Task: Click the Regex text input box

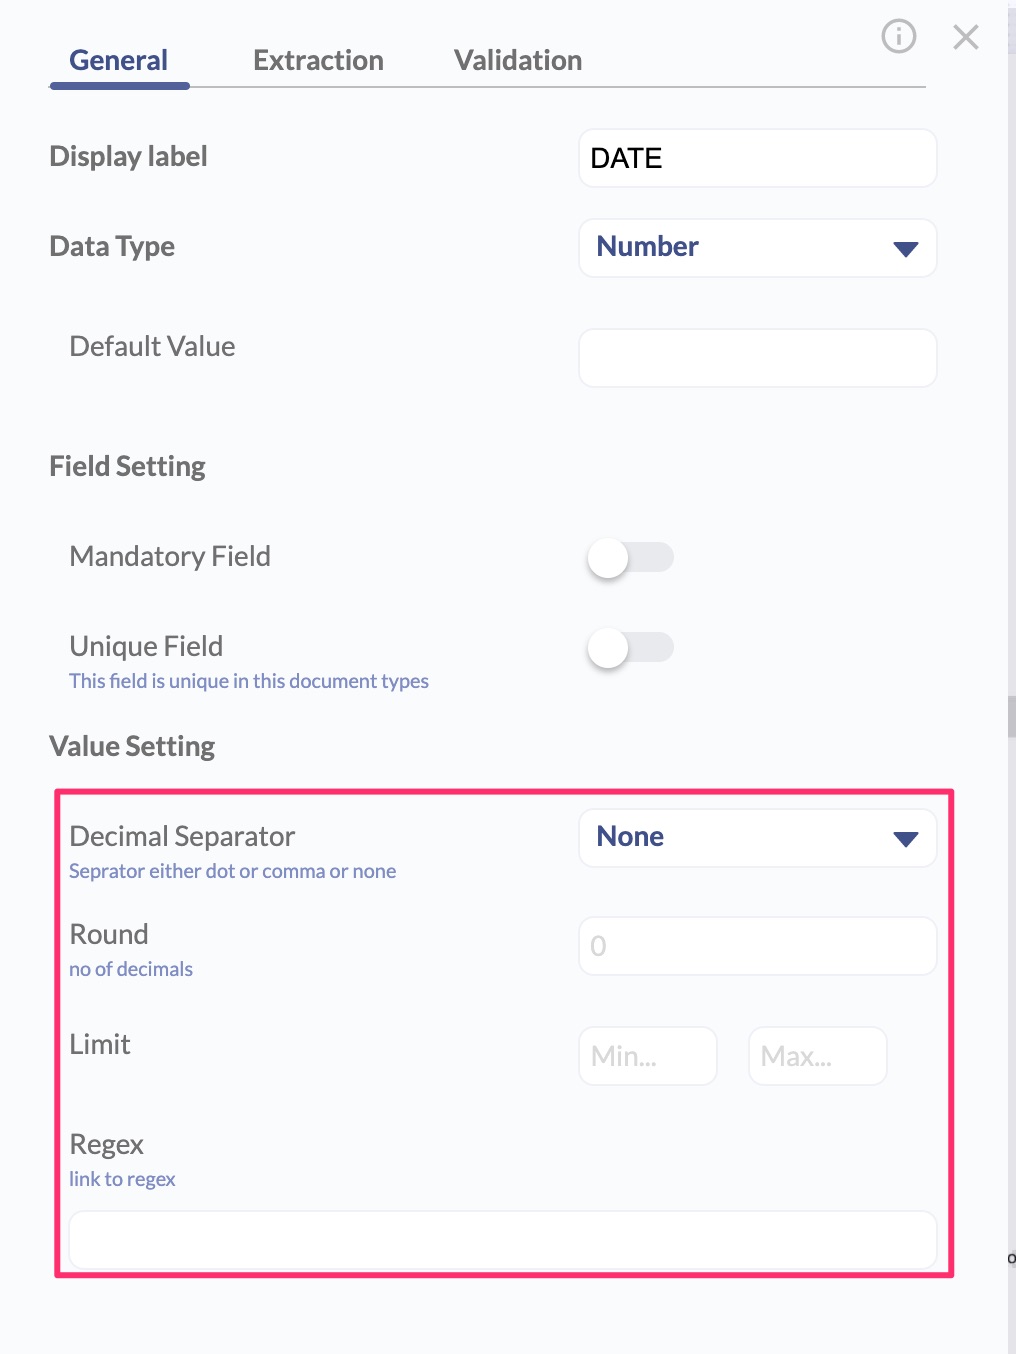Action: (503, 1240)
